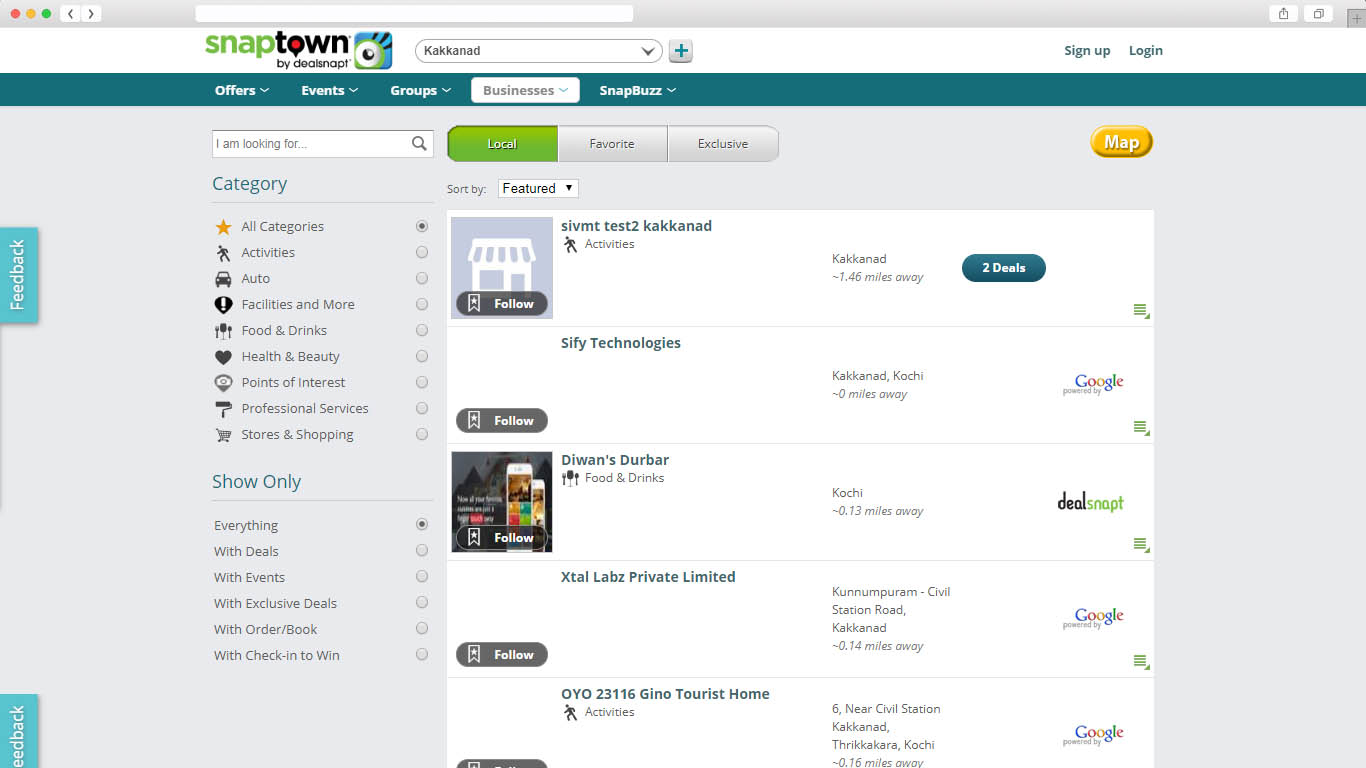The height and width of the screenshot is (768, 1366).
Task: Select All Categories radio button
Action: 422,227
